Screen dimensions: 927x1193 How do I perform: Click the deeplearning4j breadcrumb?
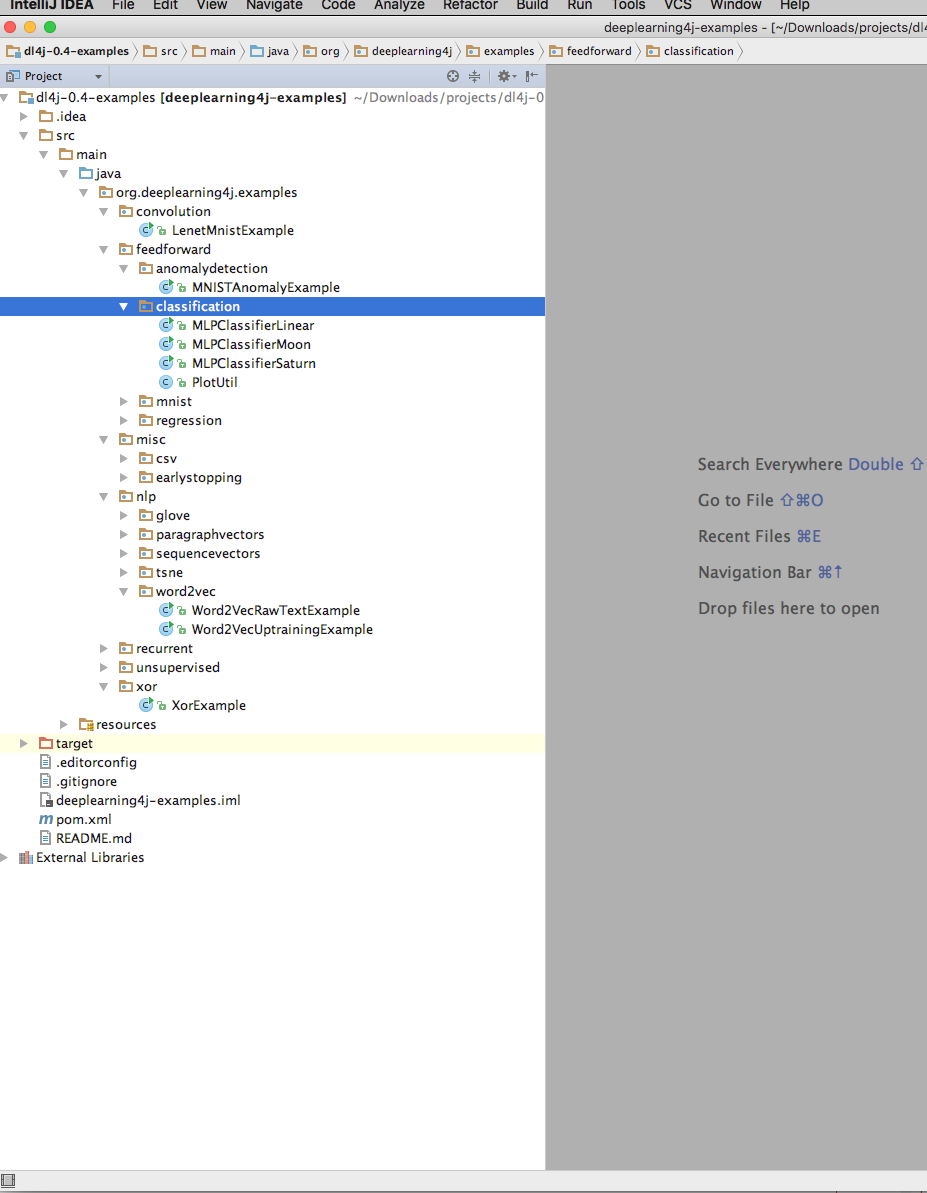click(411, 51)
